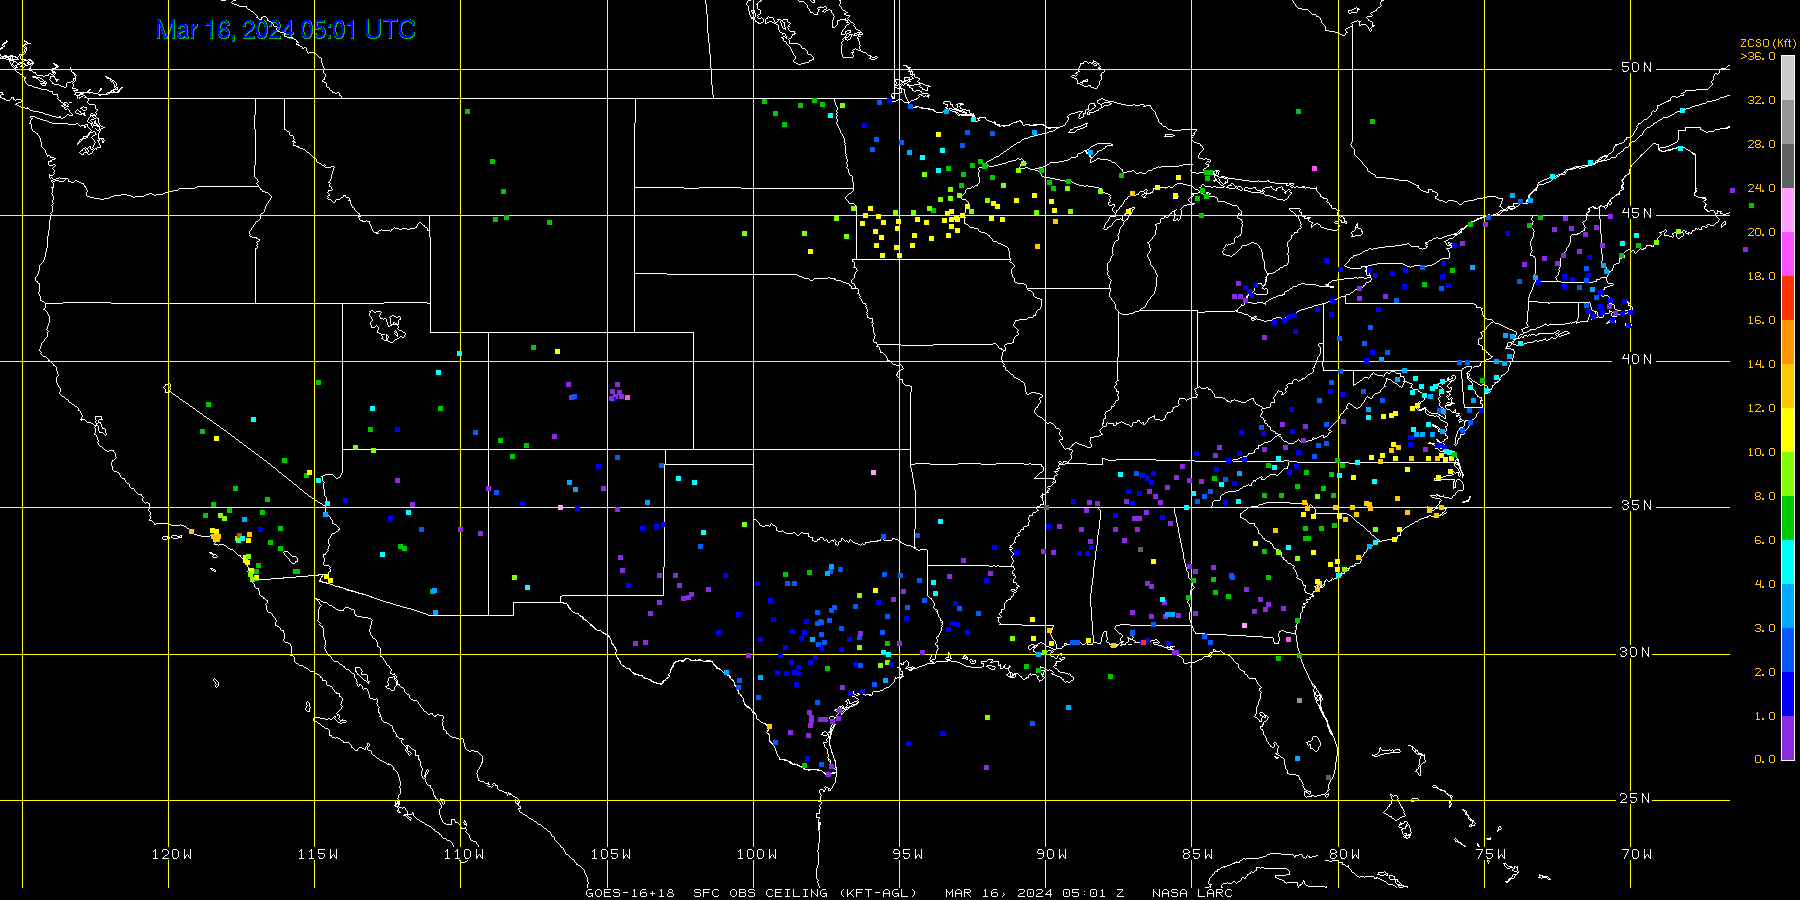This screenshot has height=900, width=1800.
Task: Click the 80 W longitude label
Action: pos(1345,854)
